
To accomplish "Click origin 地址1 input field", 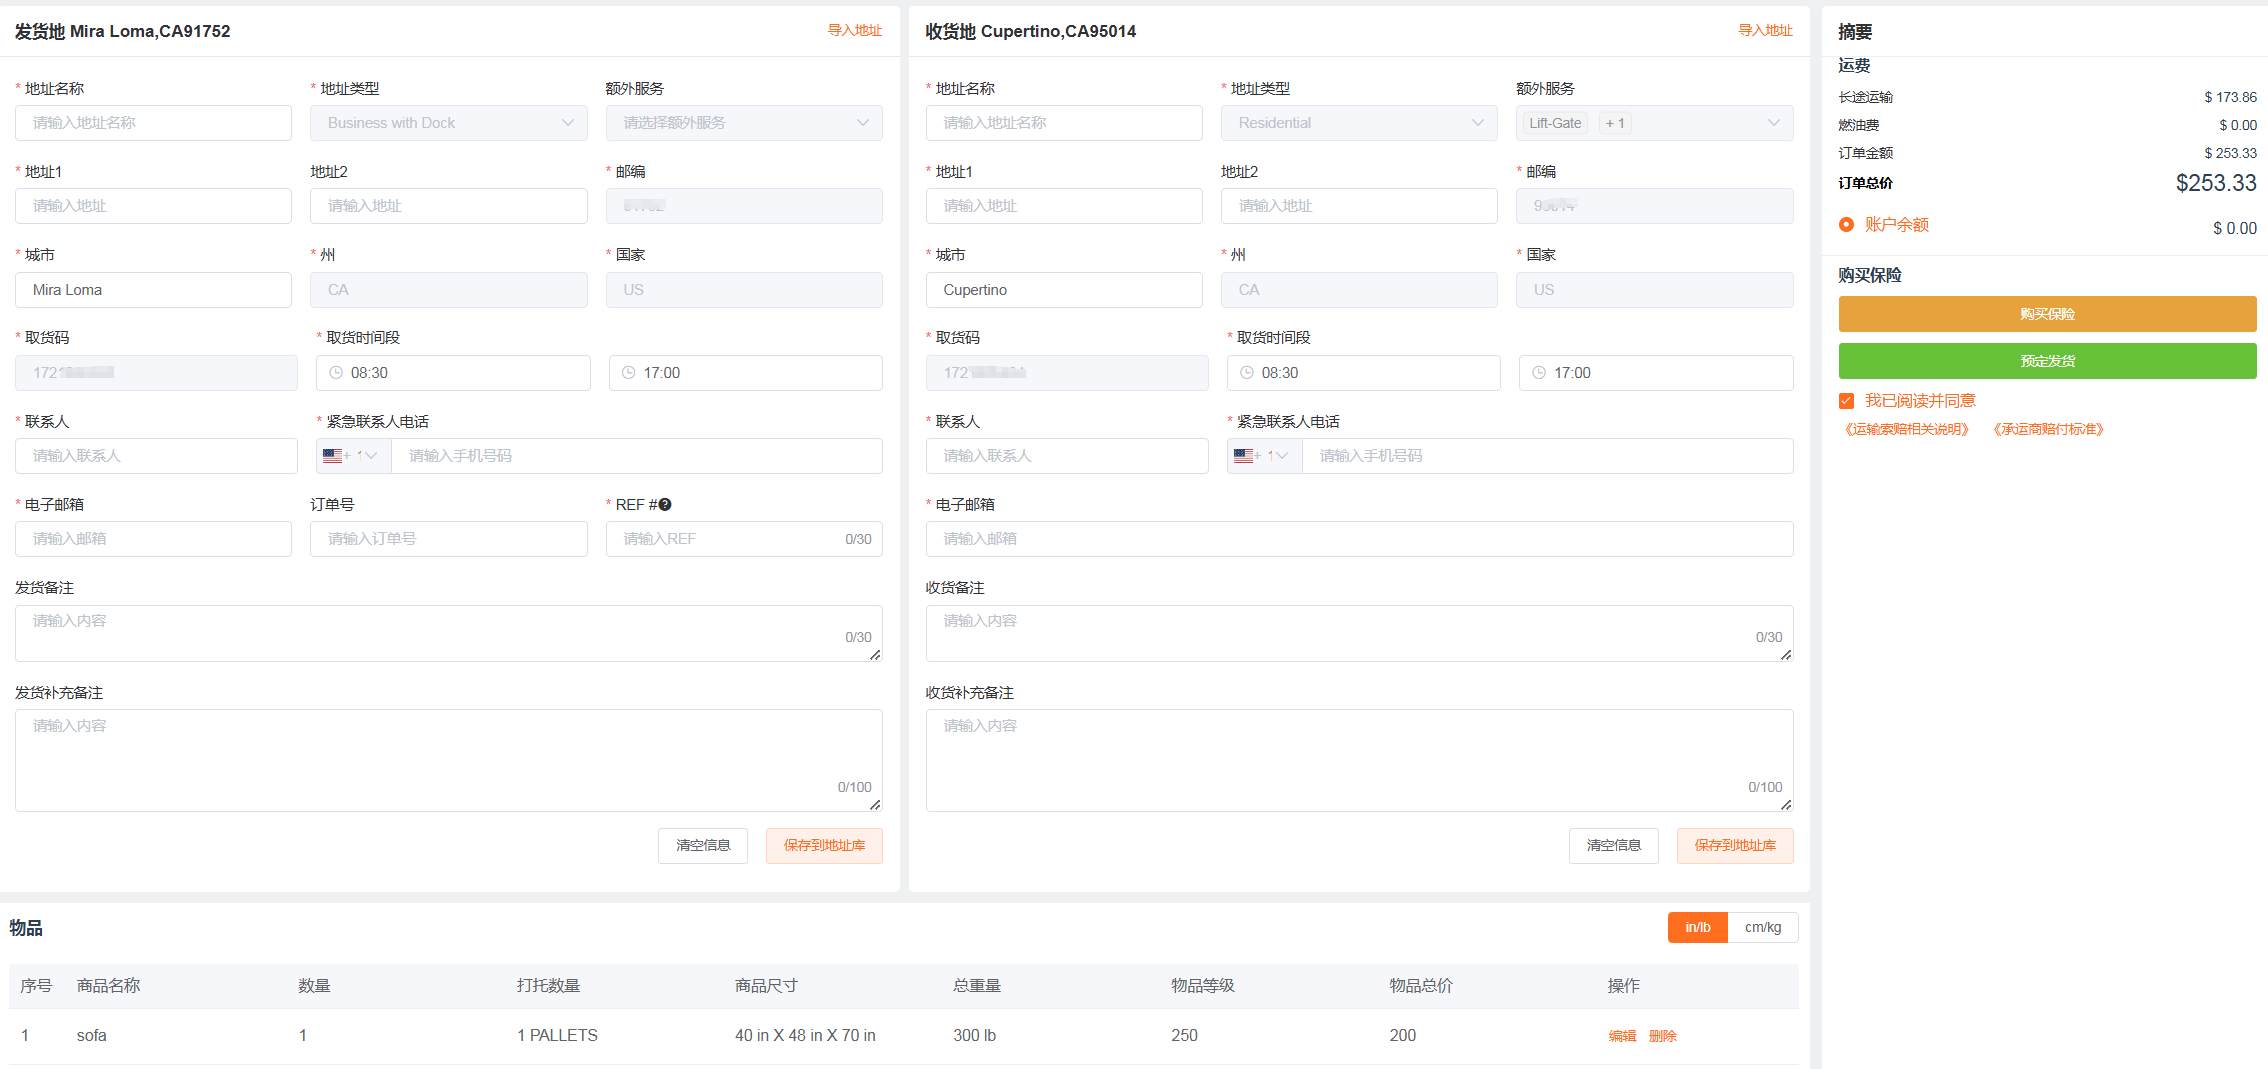I will click(153, 206).
